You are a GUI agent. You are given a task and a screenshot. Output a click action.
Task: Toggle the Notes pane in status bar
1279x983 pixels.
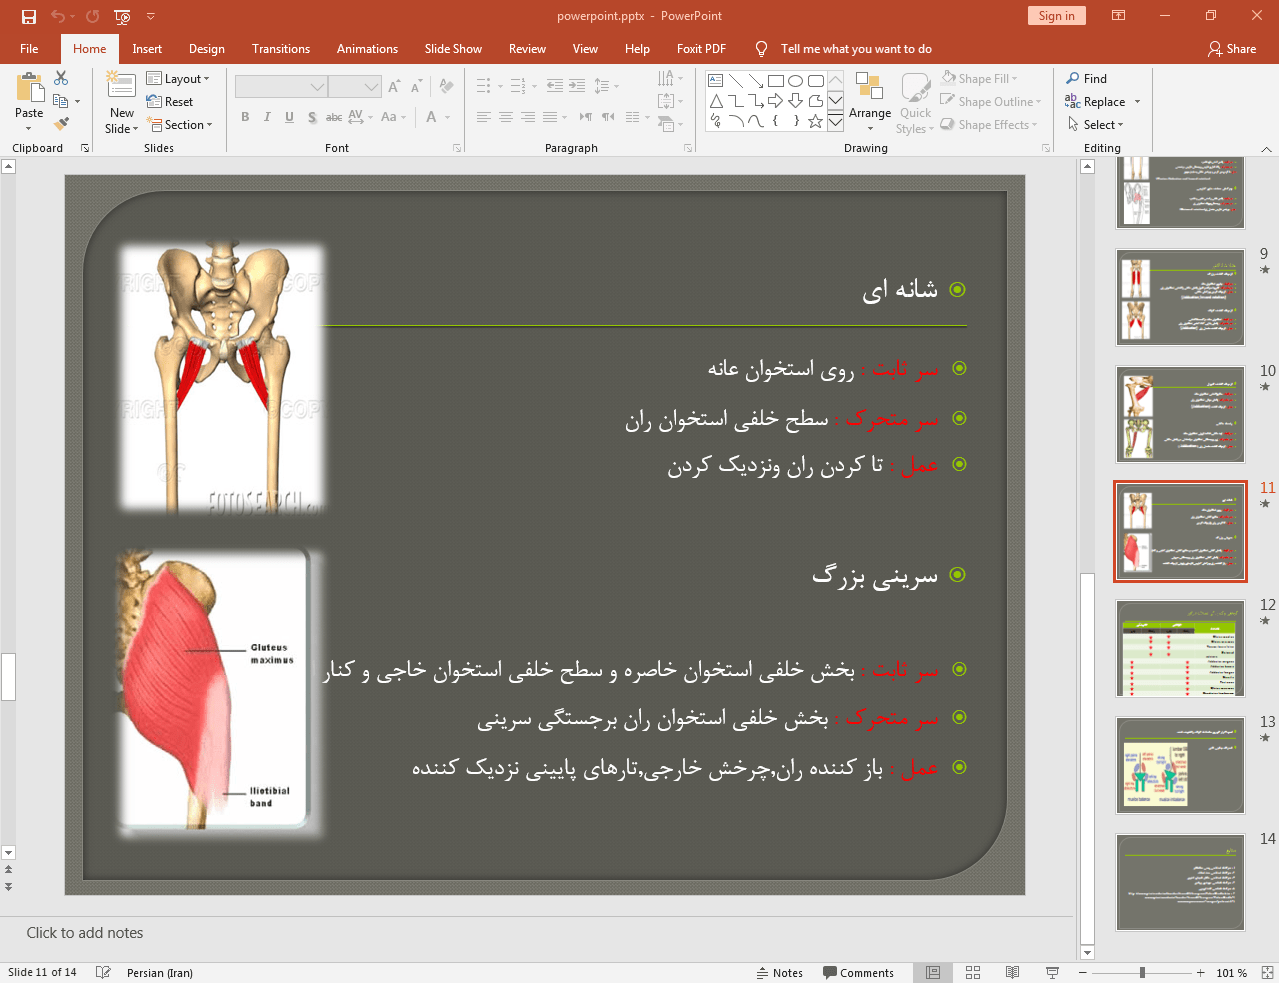pos(780,973)
